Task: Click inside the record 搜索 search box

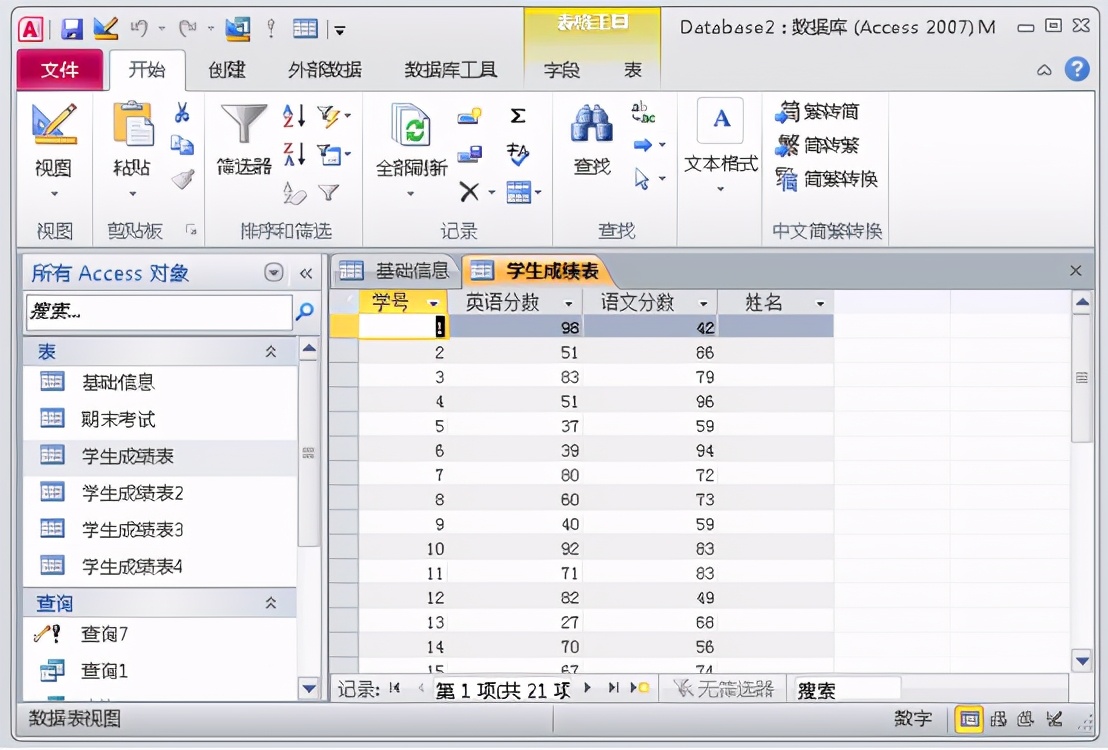Action: click(x=845, y=688)
